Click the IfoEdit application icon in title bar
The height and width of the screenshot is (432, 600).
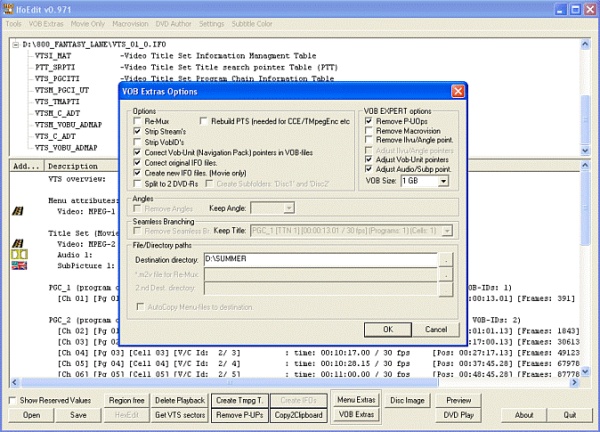point(10,7)
